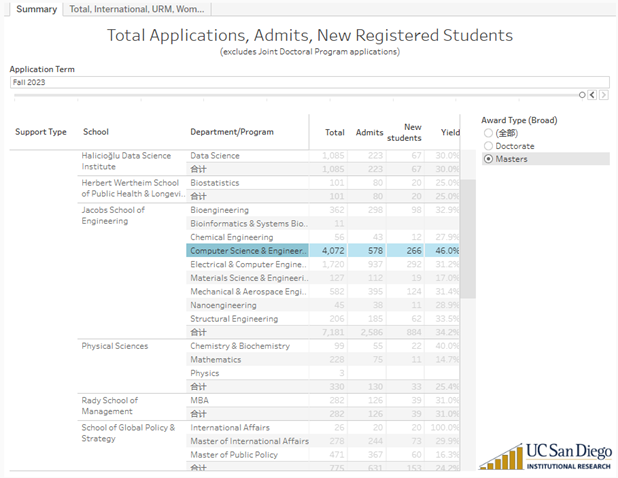Click the Admits column header
Screen dimensions: 618x478
point(369,133)
